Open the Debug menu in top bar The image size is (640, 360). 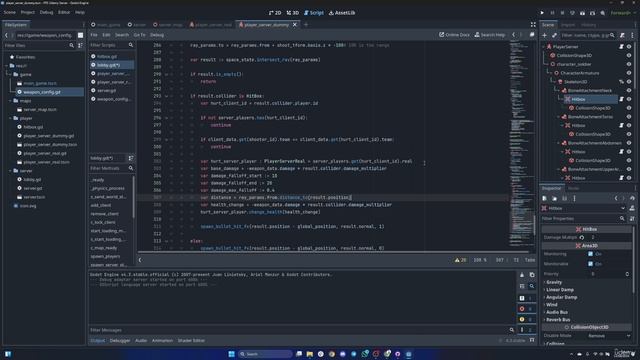(x=46, y=12)
